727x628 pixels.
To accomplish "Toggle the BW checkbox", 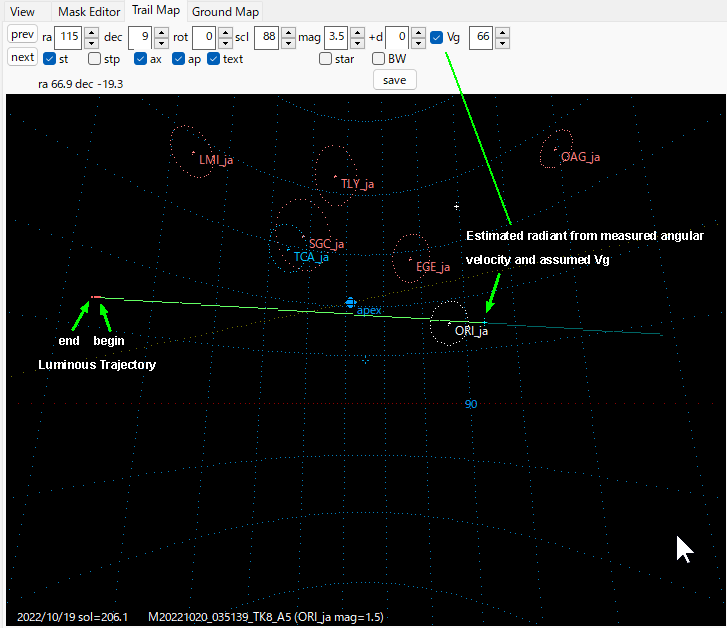I will point(379,59).
